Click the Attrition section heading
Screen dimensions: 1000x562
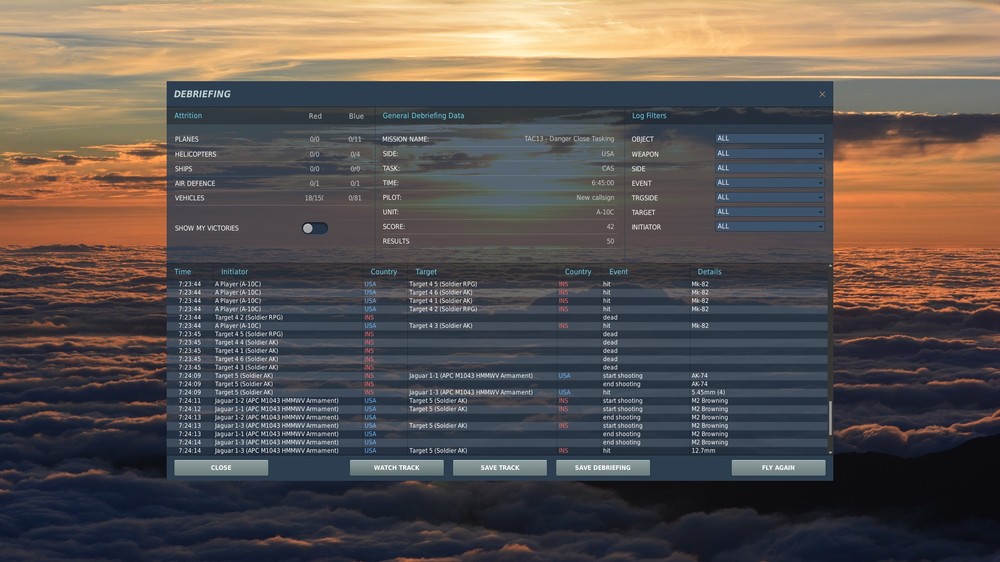coord(188,115)
